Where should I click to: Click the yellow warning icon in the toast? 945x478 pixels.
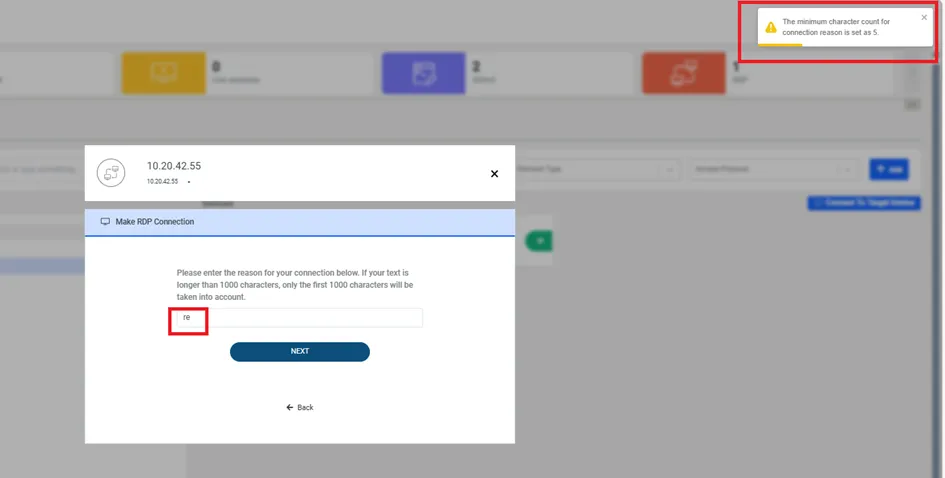pyautogui.click(x=771, y=27)
